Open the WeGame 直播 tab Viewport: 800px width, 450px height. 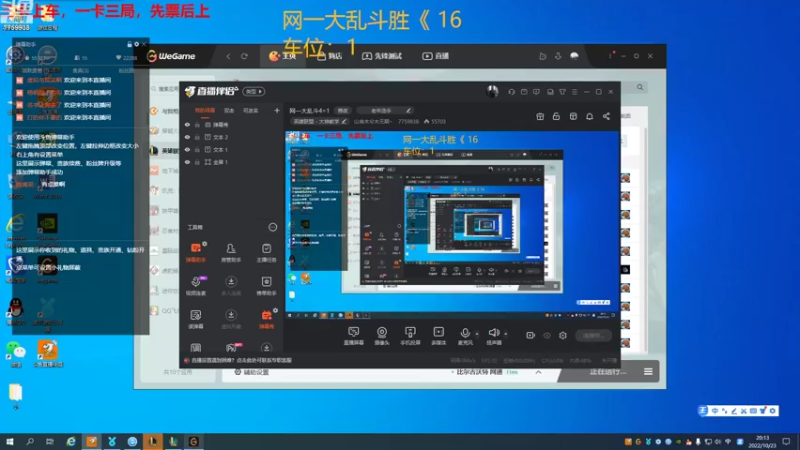click(435, 56)
